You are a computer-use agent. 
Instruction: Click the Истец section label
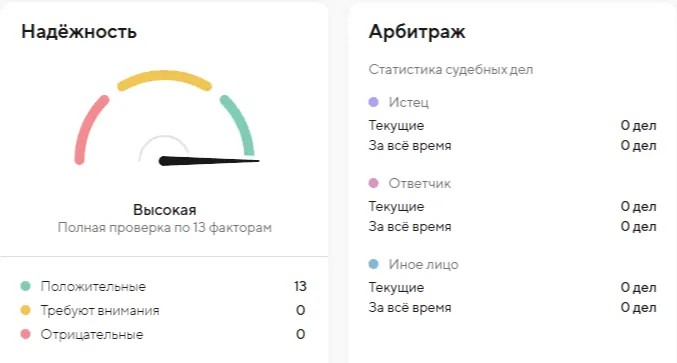point(408,102)
